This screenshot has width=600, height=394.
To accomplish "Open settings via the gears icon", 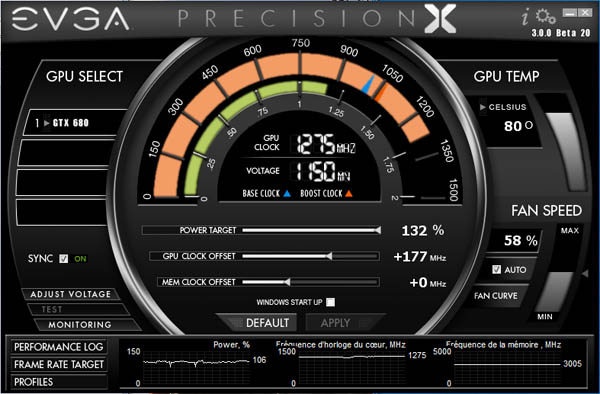I will (545, 16).
